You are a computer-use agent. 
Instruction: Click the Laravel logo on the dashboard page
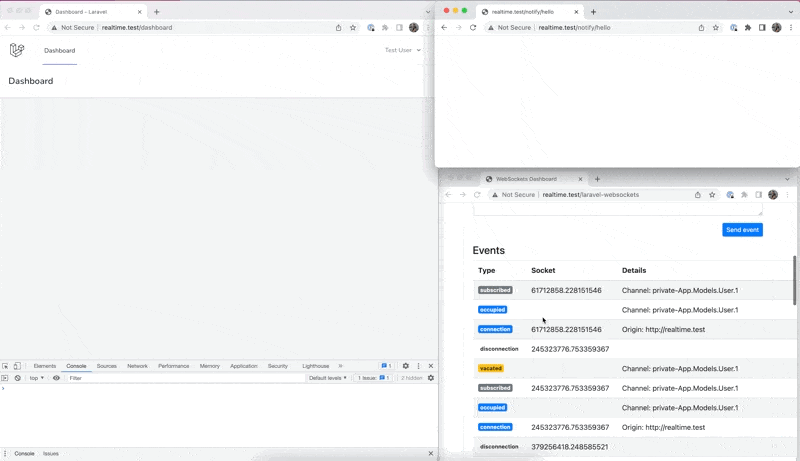point(17,50)
